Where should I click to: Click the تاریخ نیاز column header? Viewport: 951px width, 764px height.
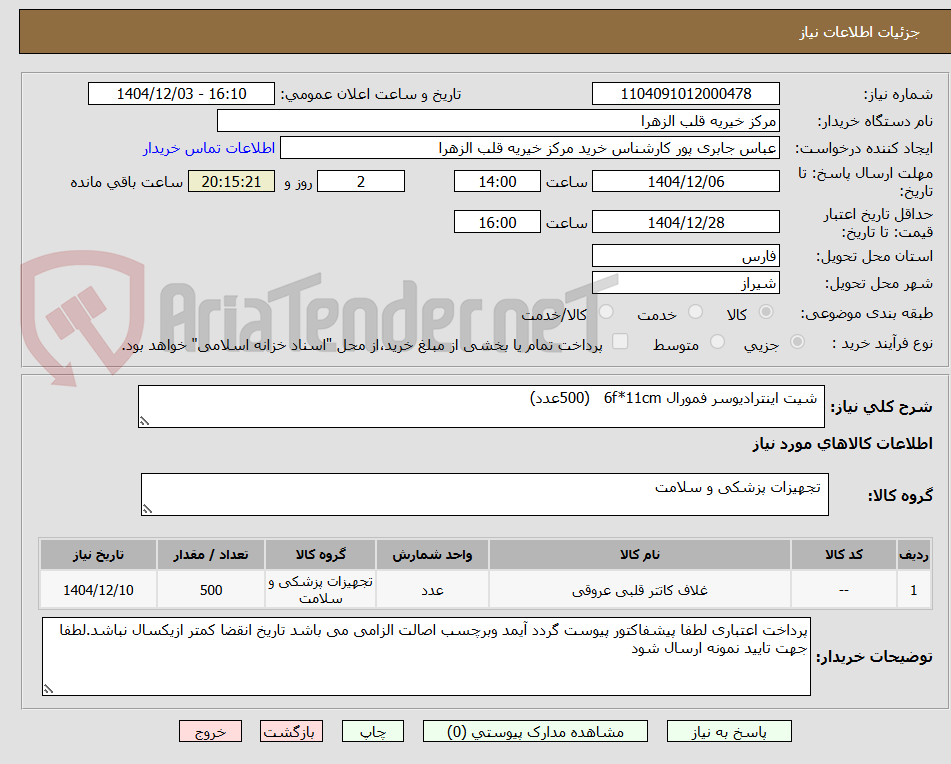pos(98,555)
